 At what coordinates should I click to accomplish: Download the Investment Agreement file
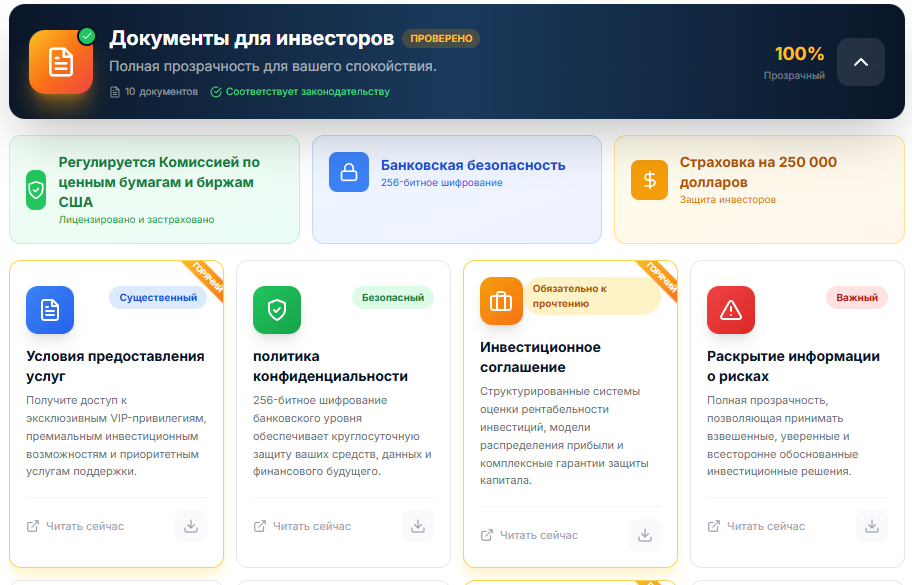(x=645, y=535)
